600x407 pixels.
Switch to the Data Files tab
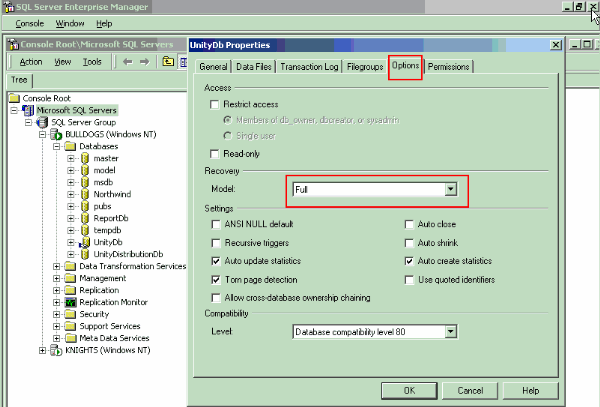pyautogui.click(x=254, y=67)
